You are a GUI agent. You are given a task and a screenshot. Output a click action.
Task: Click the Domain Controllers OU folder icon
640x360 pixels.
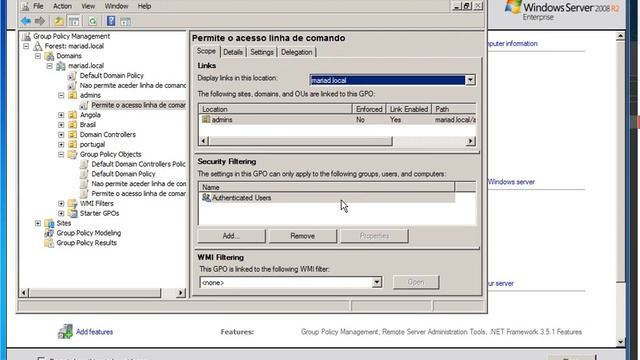72,135
